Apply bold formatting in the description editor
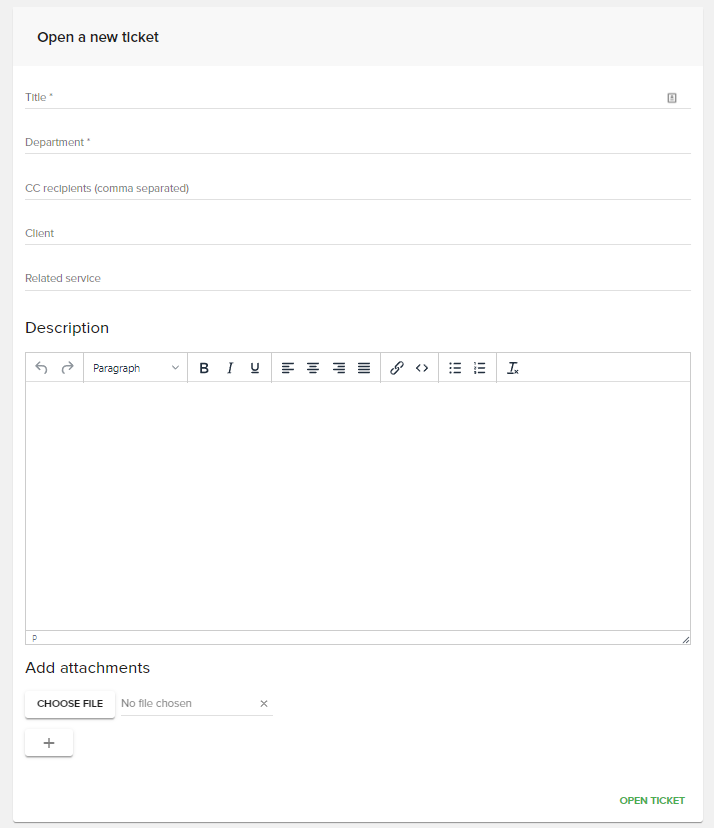The width and height of the screenshot is (714, 828). (204, 367)
